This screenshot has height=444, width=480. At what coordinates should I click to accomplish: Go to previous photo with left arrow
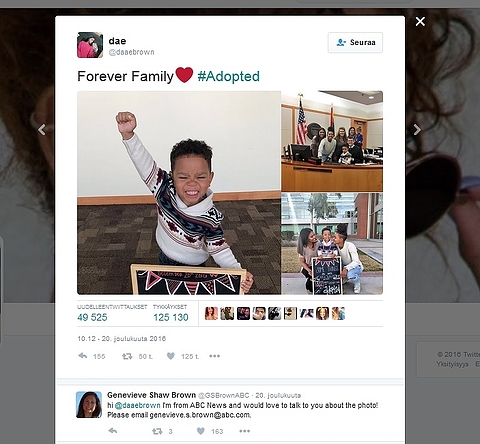[42, 129]
